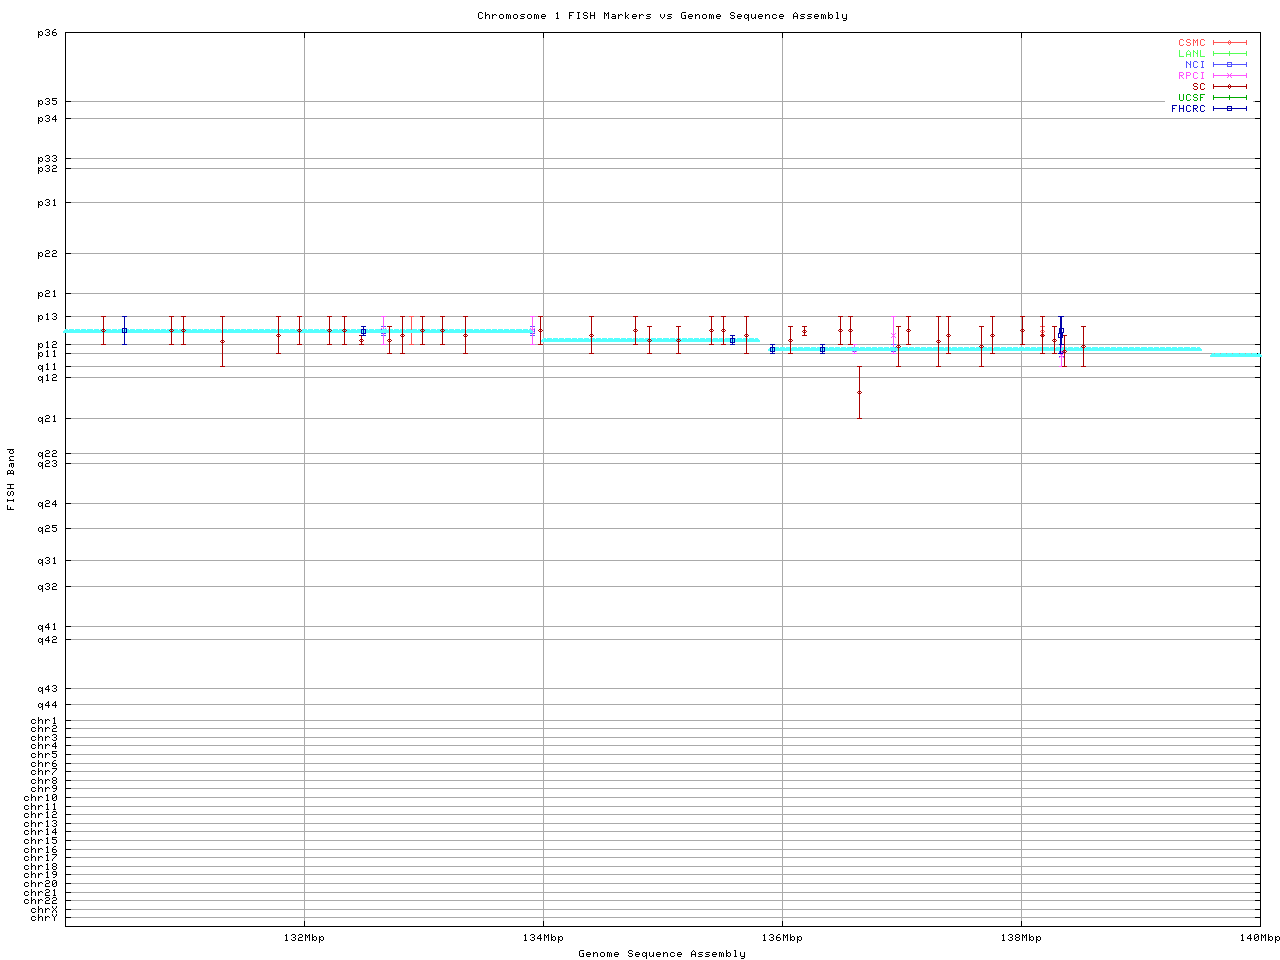Image resolution: width=1280 pixels, height=960 pixels.
Task: Click the SC dark red legend marker
Action: click(1229, 87)
